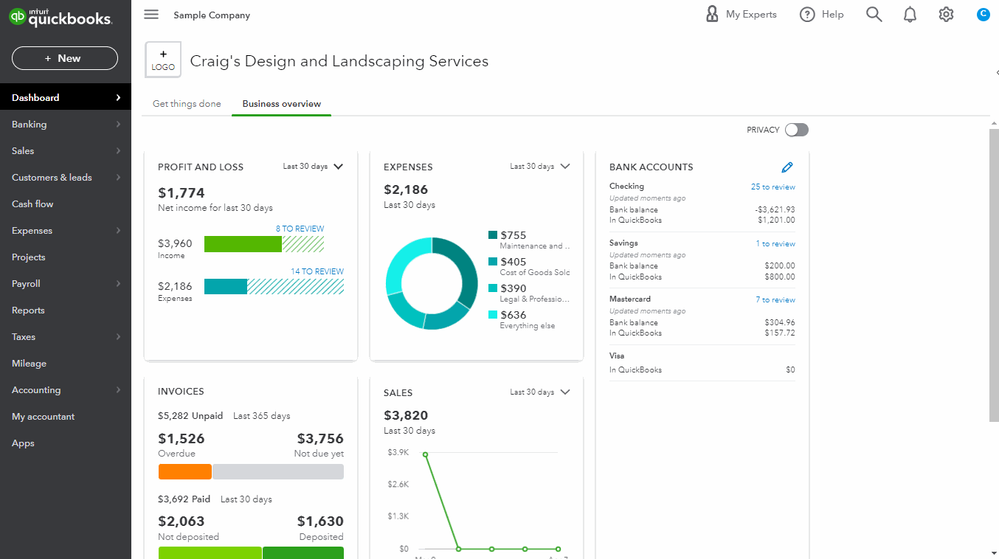Click the Help question mark icon
Screen dimensions: 999x559
808,14
